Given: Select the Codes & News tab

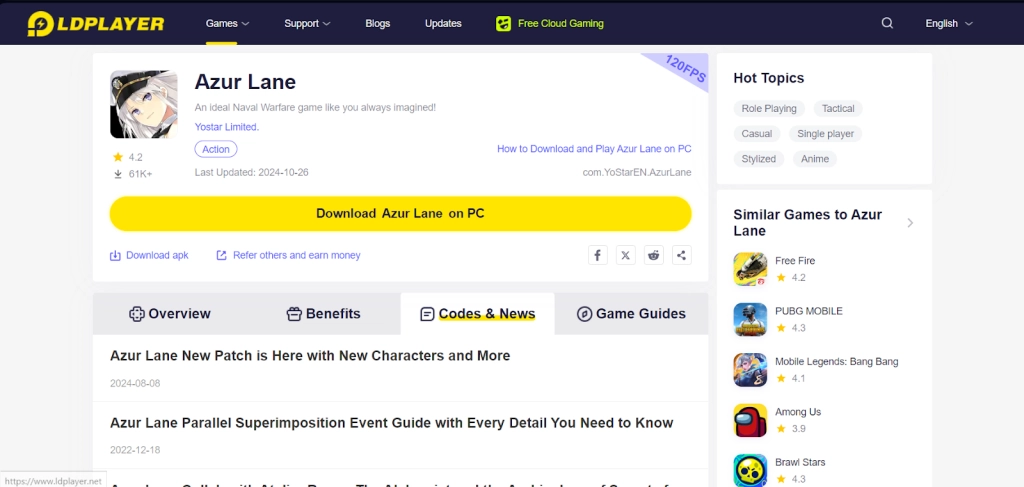Looking at the screenshot, I should click(x=477, y=314).
